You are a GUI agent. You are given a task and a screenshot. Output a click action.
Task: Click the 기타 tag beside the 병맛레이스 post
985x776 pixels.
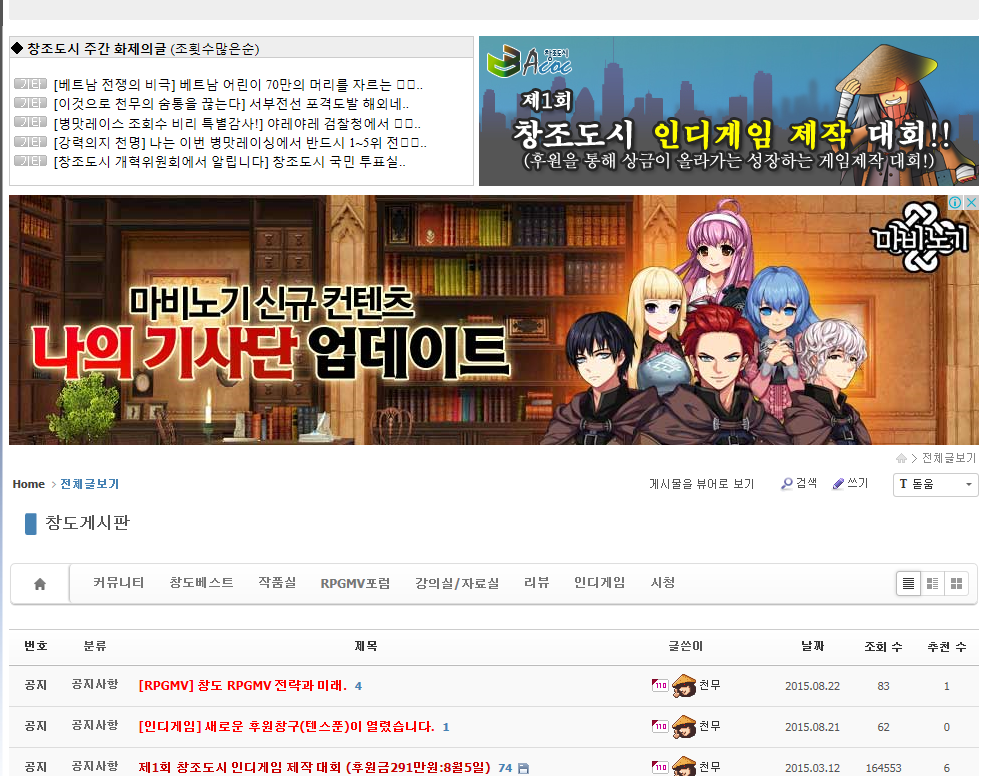coord(31,123)
